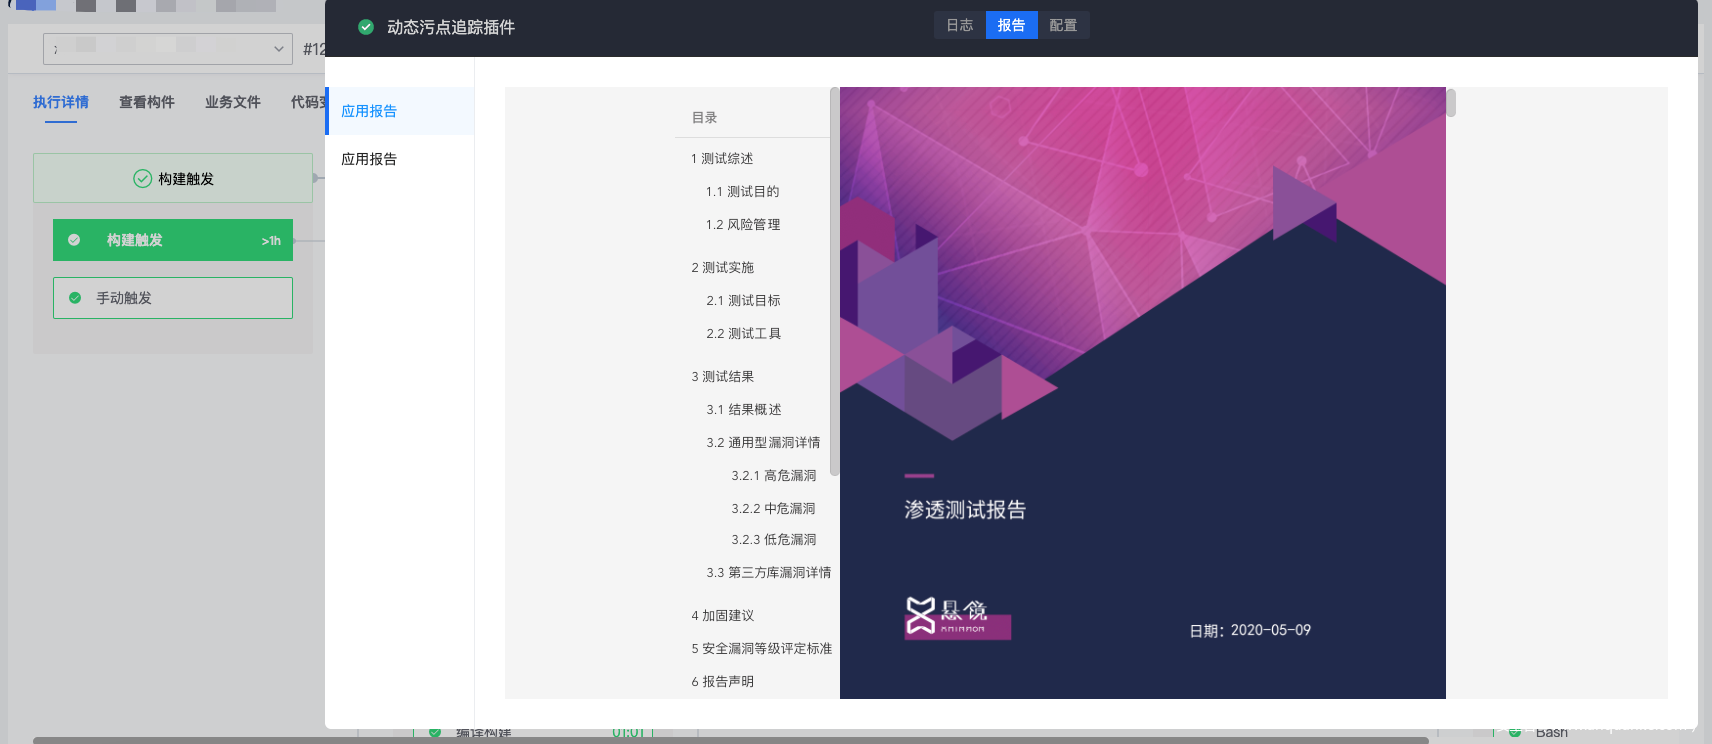Image resolution: width=1712 pixels, height=744 pixels.
Task: Switch to the 日志 tab
Action: (x=959, y=25)
